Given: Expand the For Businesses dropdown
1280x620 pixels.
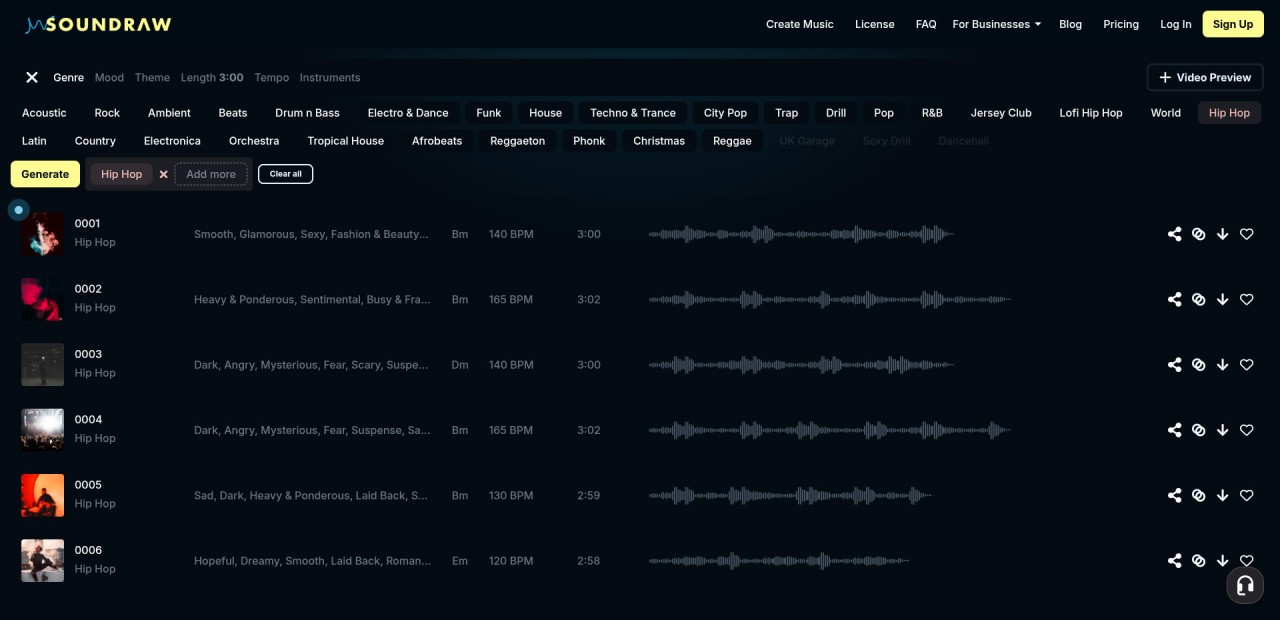Looking at the screenshot, I should (996, 24).
